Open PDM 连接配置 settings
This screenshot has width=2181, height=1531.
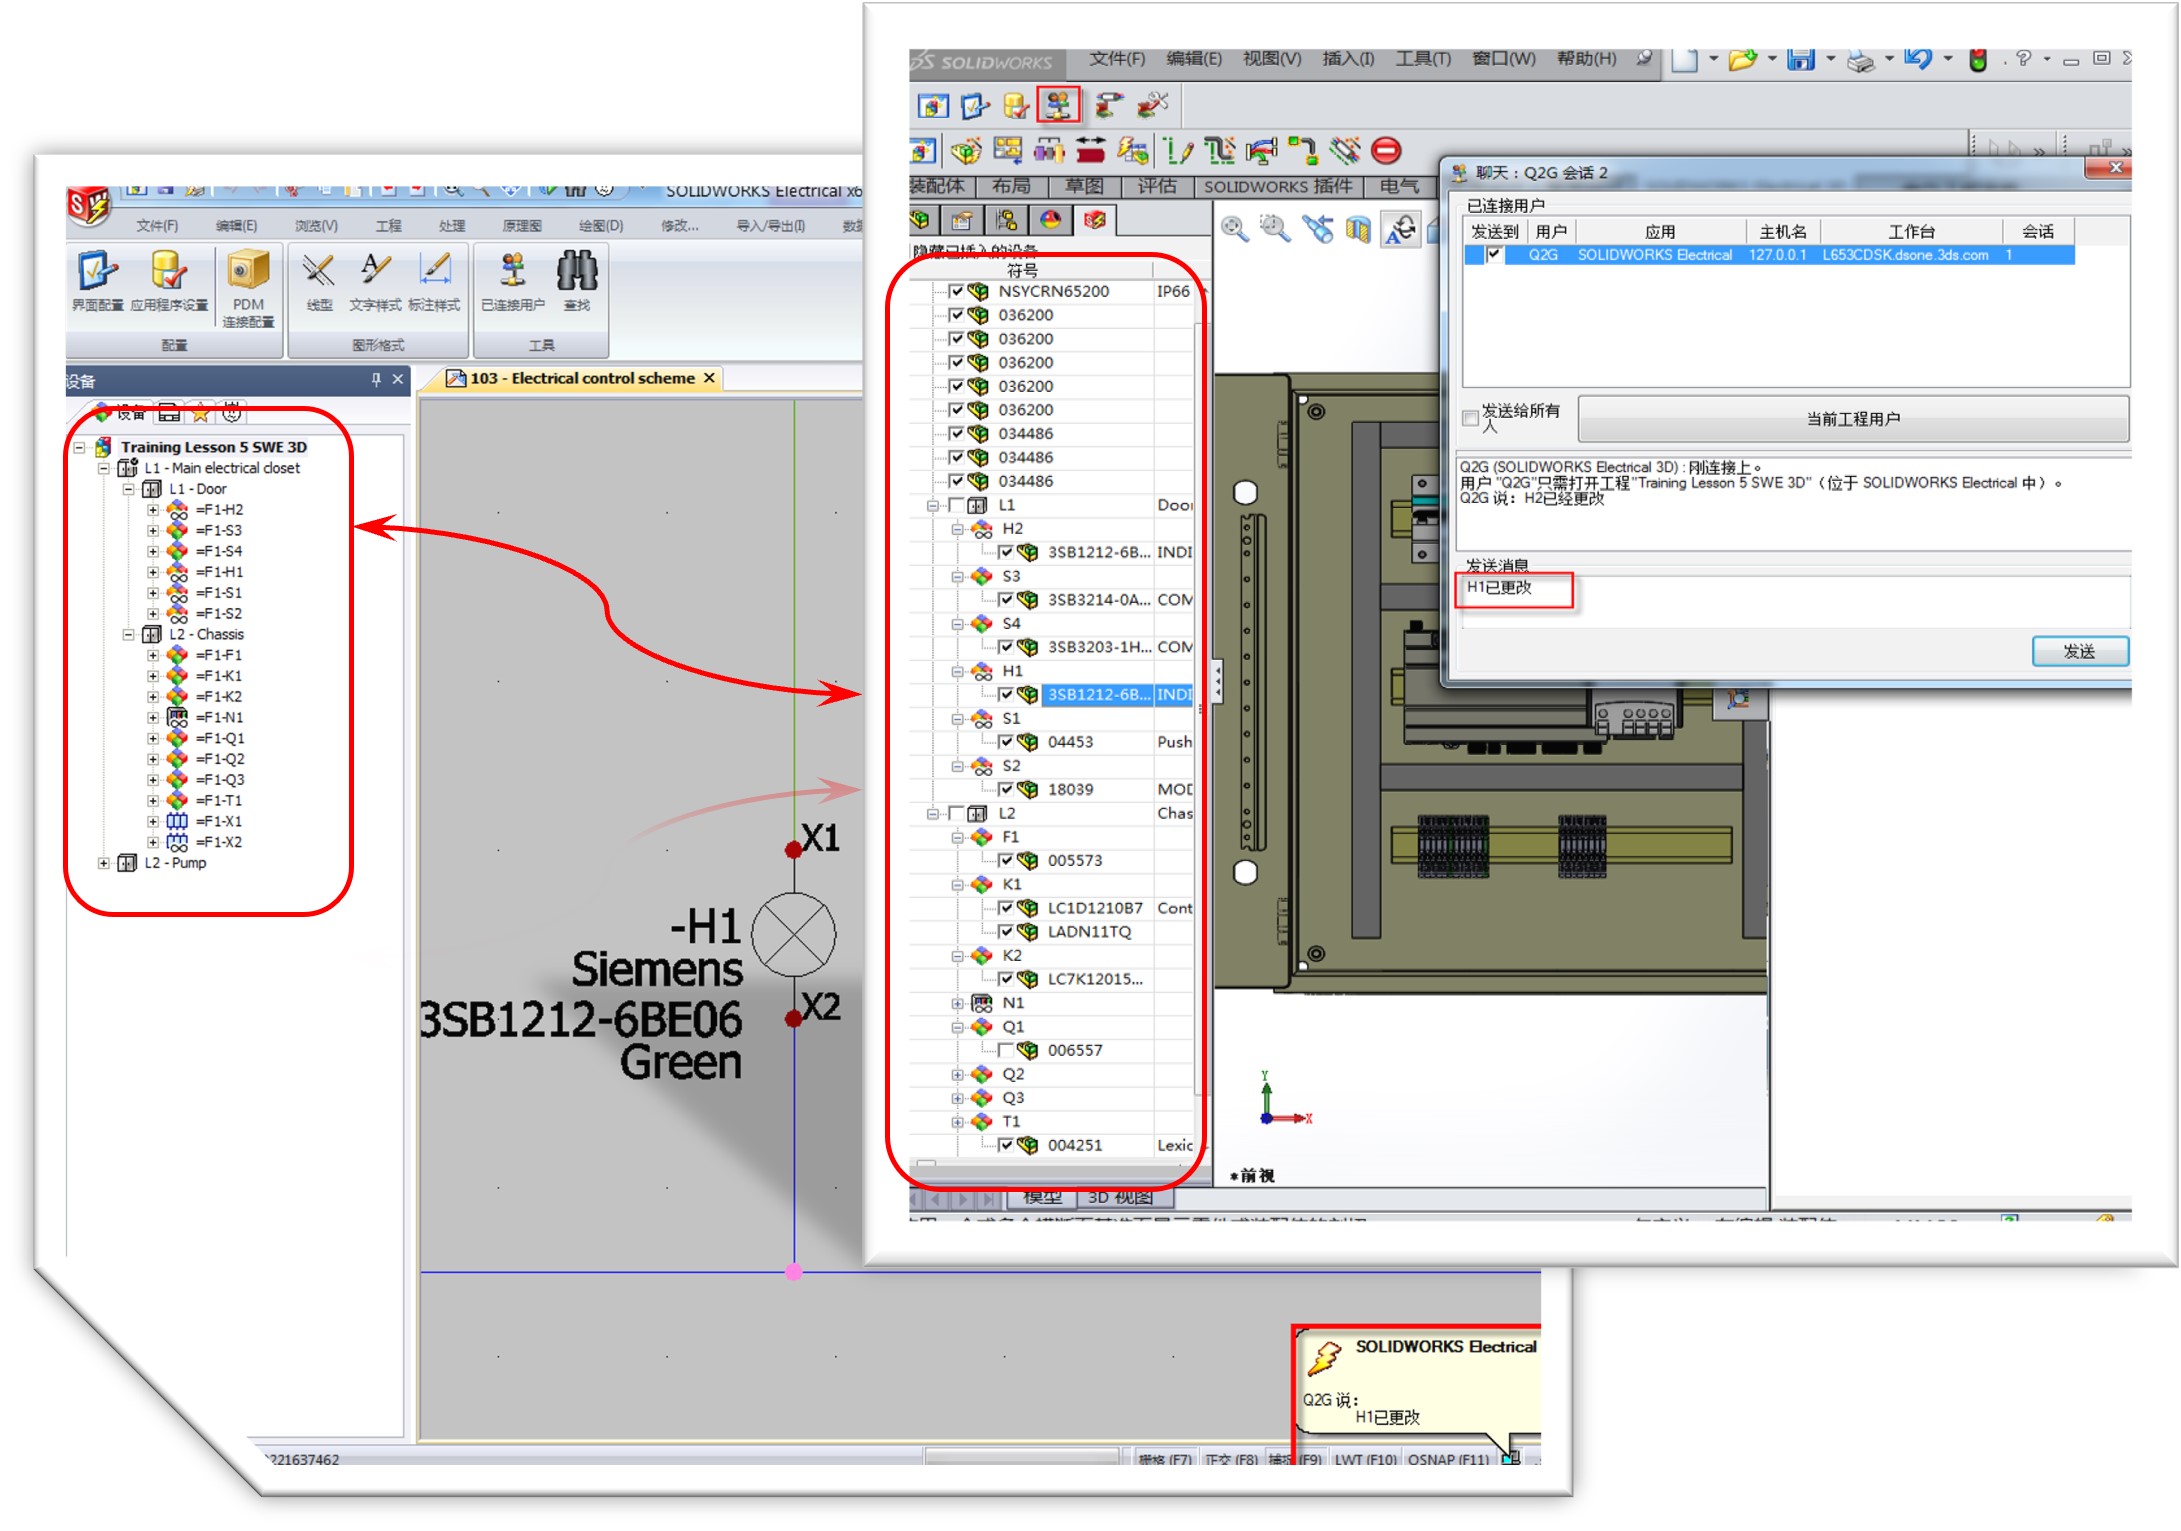coord(248,288)
